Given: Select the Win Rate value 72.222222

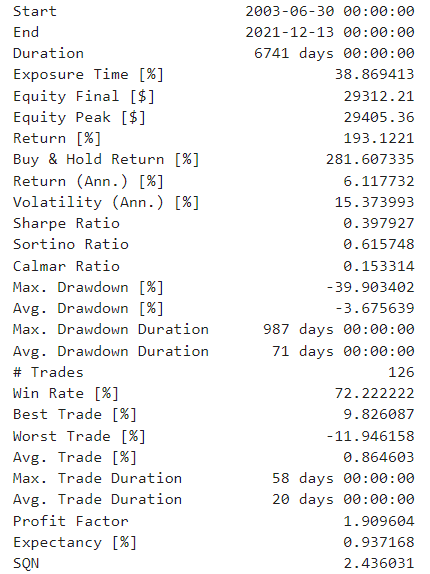Looking at the screenshot, I should pos(374,394).
